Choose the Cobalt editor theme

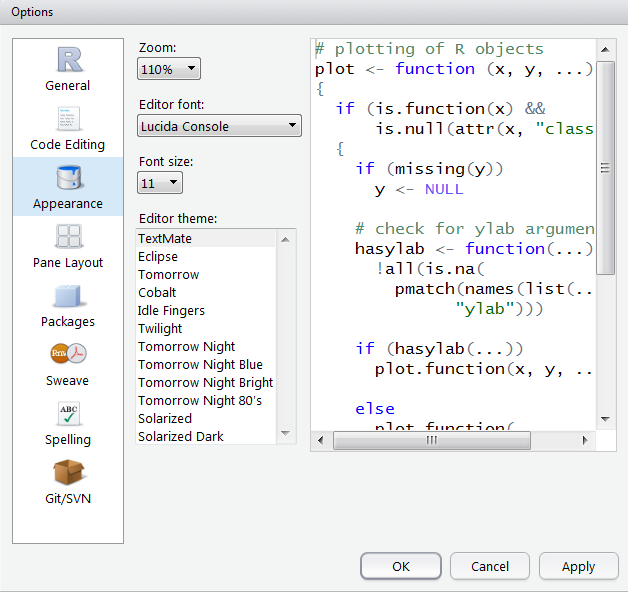tap(157, 292)
